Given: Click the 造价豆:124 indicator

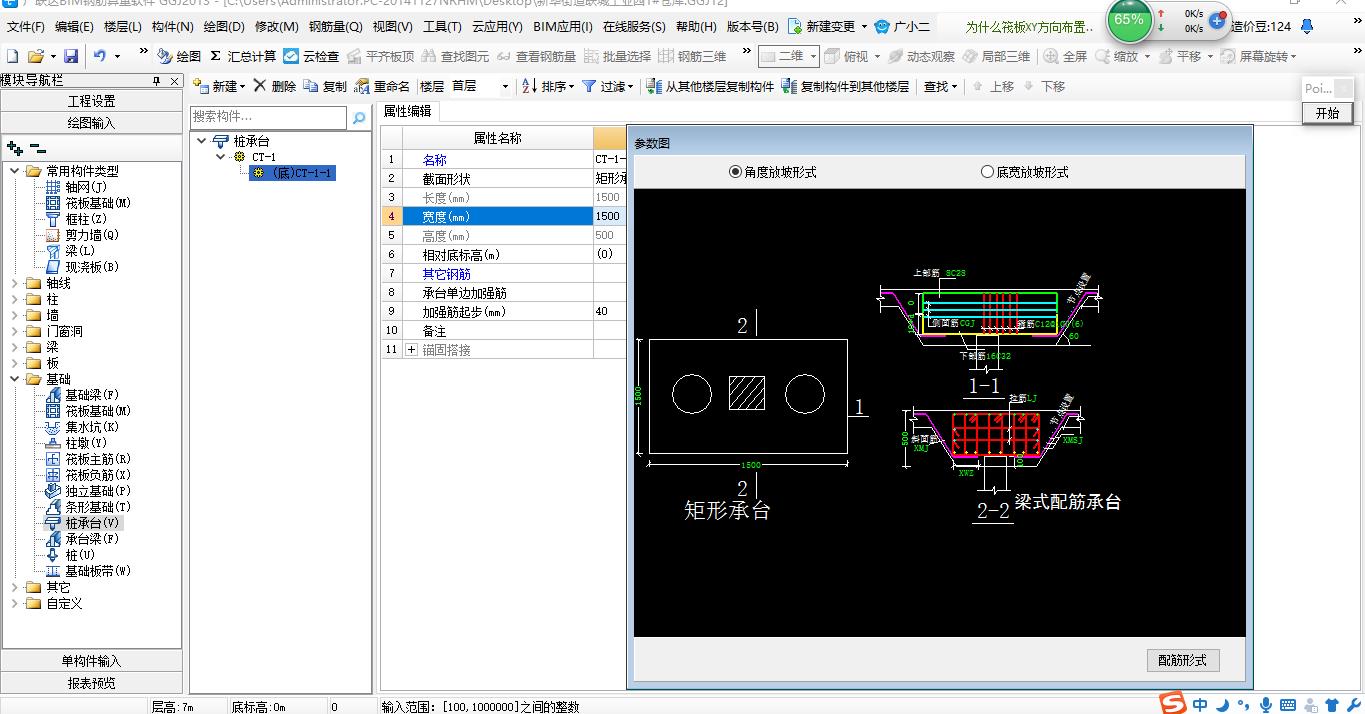Looking at the screenshot, I should pos(1261,27).
